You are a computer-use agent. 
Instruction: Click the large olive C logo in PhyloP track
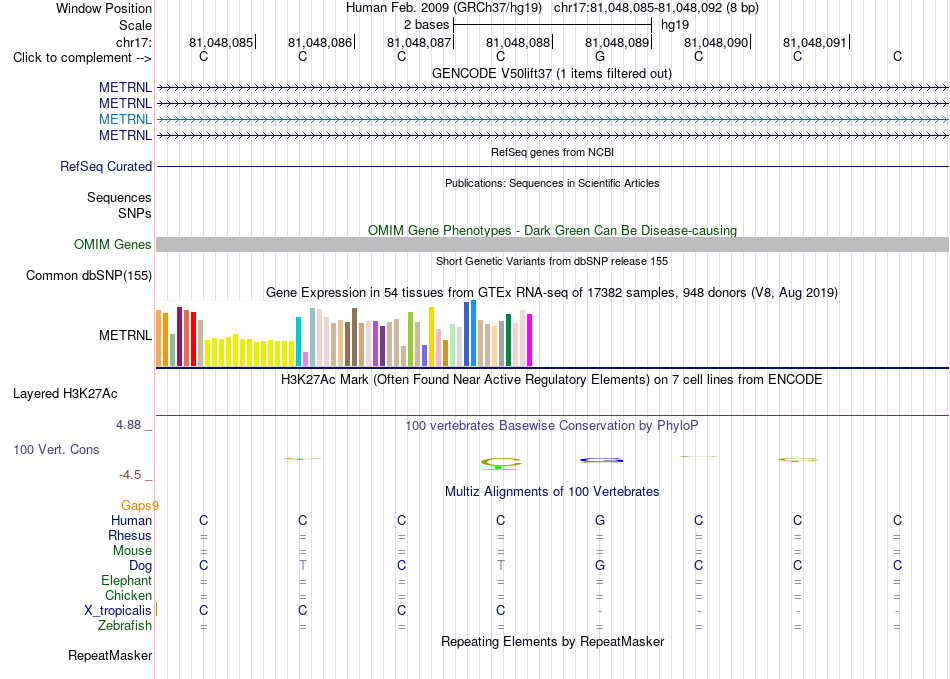click(501, 463)
